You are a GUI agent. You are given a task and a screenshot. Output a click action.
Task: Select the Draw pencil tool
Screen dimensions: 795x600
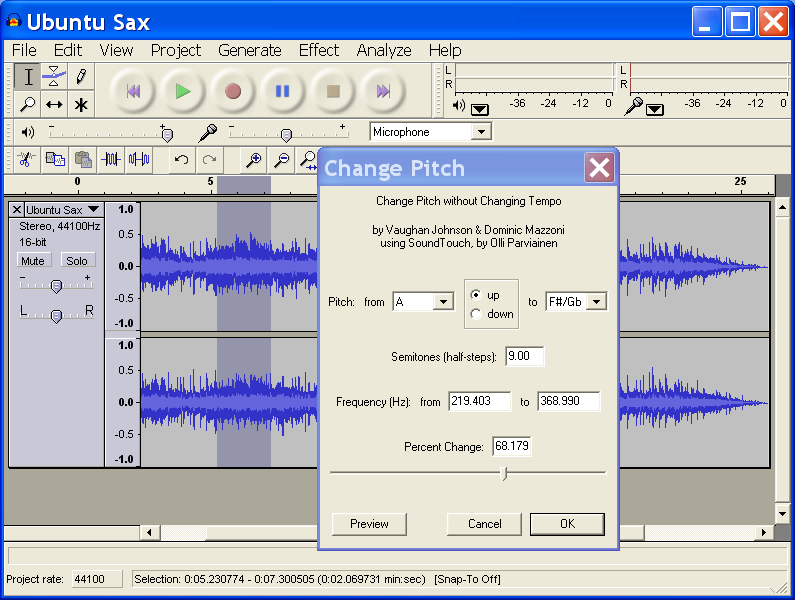81,77
